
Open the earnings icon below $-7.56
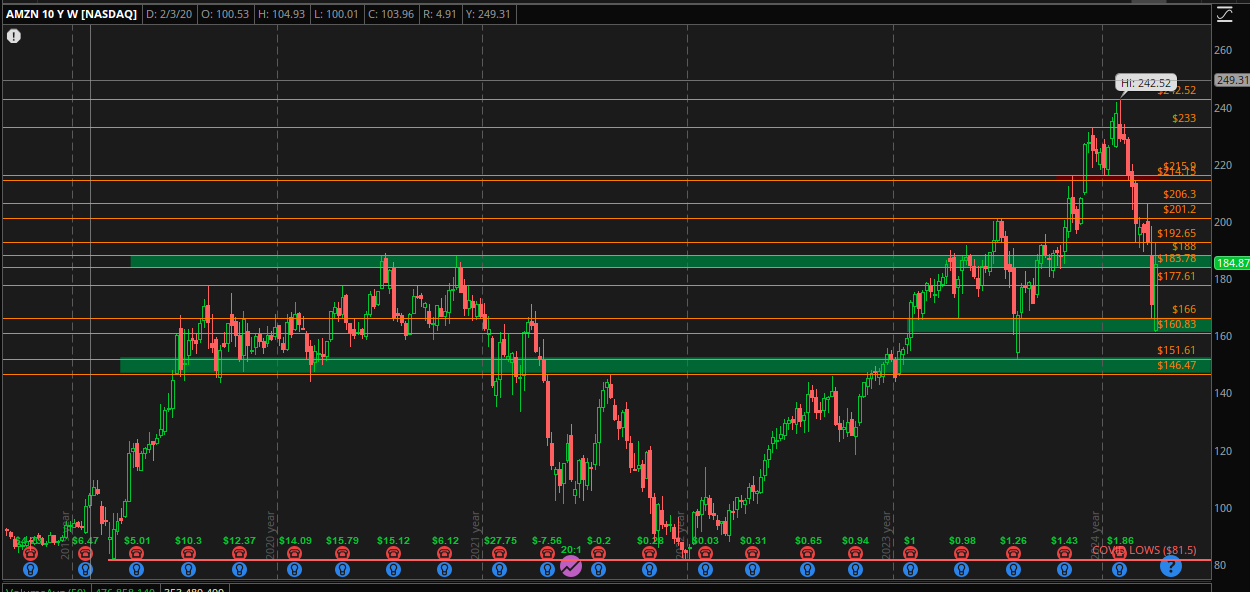coord(547,553)
